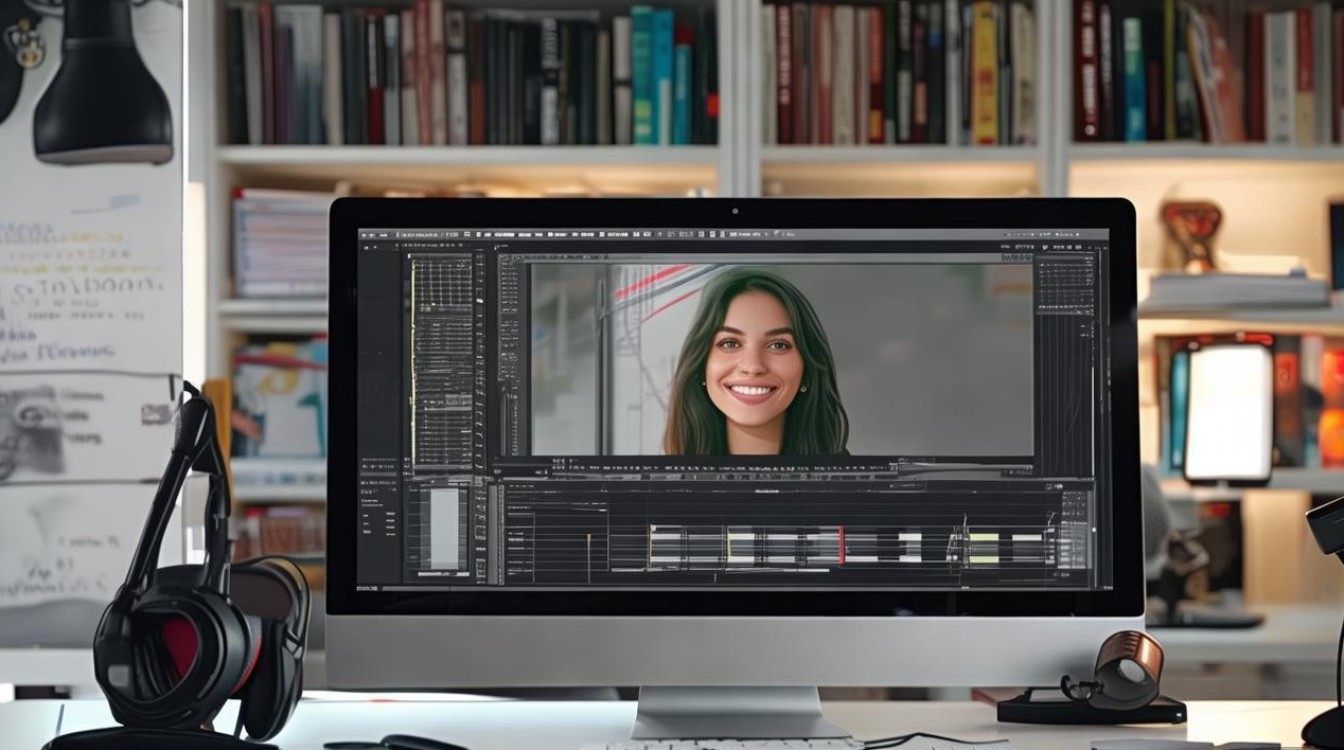The width and height of the screenshot is (1344, 750).
Task: Click the red playhead marker on the timeline
Action: click(x=842, y=546)
